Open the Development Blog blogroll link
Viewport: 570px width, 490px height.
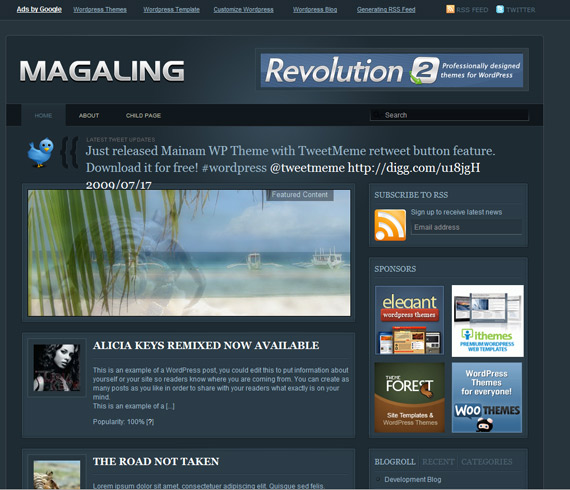(x=413, y=479)
